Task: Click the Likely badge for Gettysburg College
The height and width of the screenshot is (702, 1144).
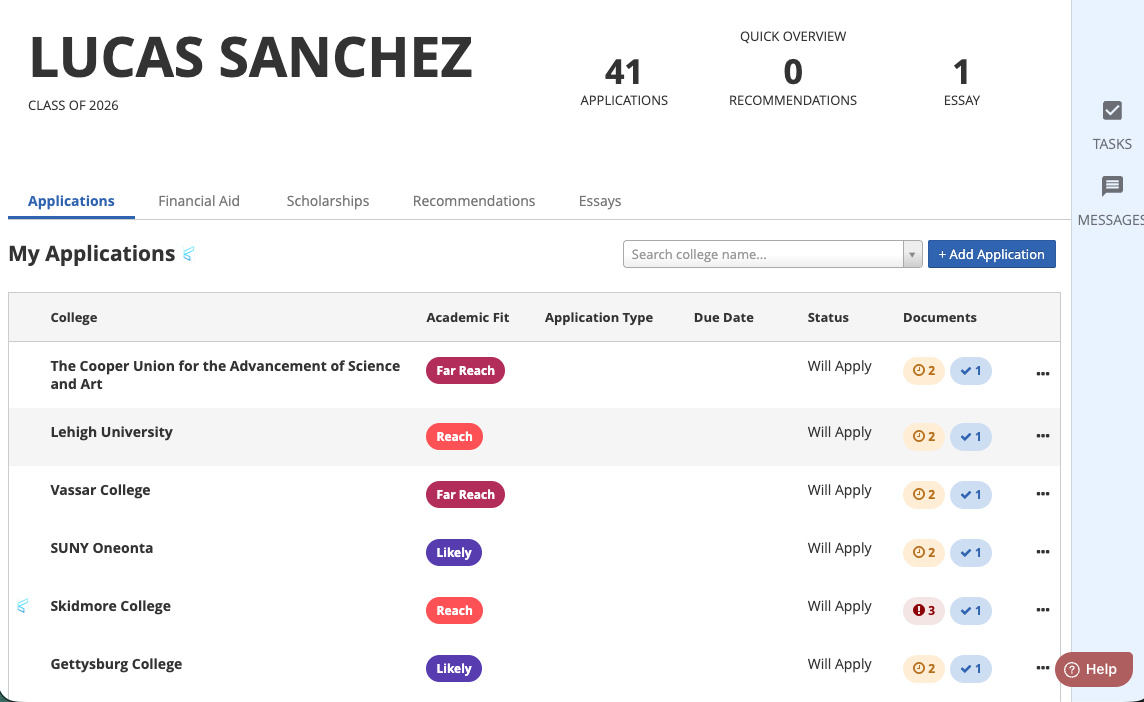Action: tap(454, 668)
